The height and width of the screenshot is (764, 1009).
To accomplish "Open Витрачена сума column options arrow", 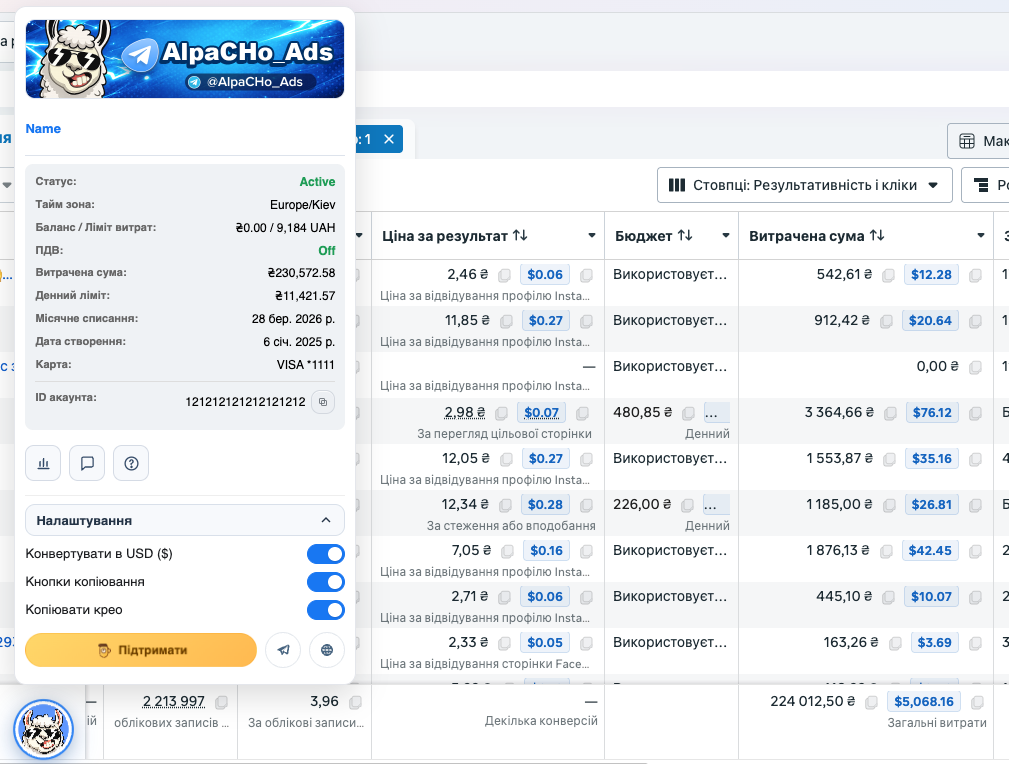I will click(x=981, y=236).
